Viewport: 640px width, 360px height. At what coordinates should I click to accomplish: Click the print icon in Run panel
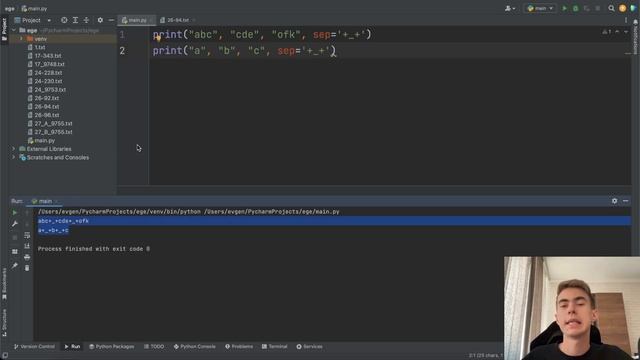coord(27,257)
